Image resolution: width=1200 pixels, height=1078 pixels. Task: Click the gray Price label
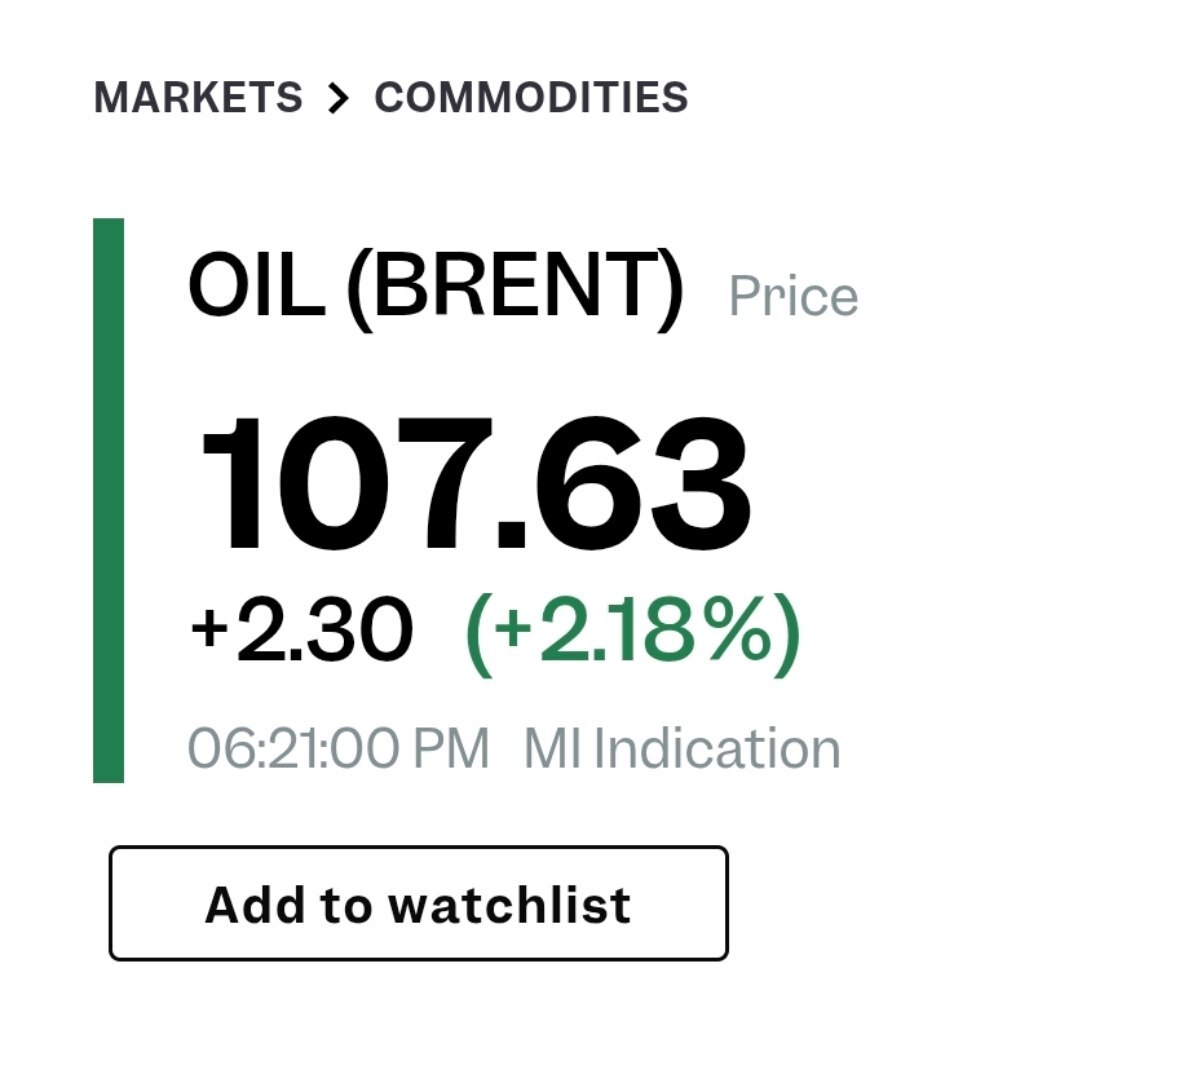pyautogui.click(x=792, y=297)
